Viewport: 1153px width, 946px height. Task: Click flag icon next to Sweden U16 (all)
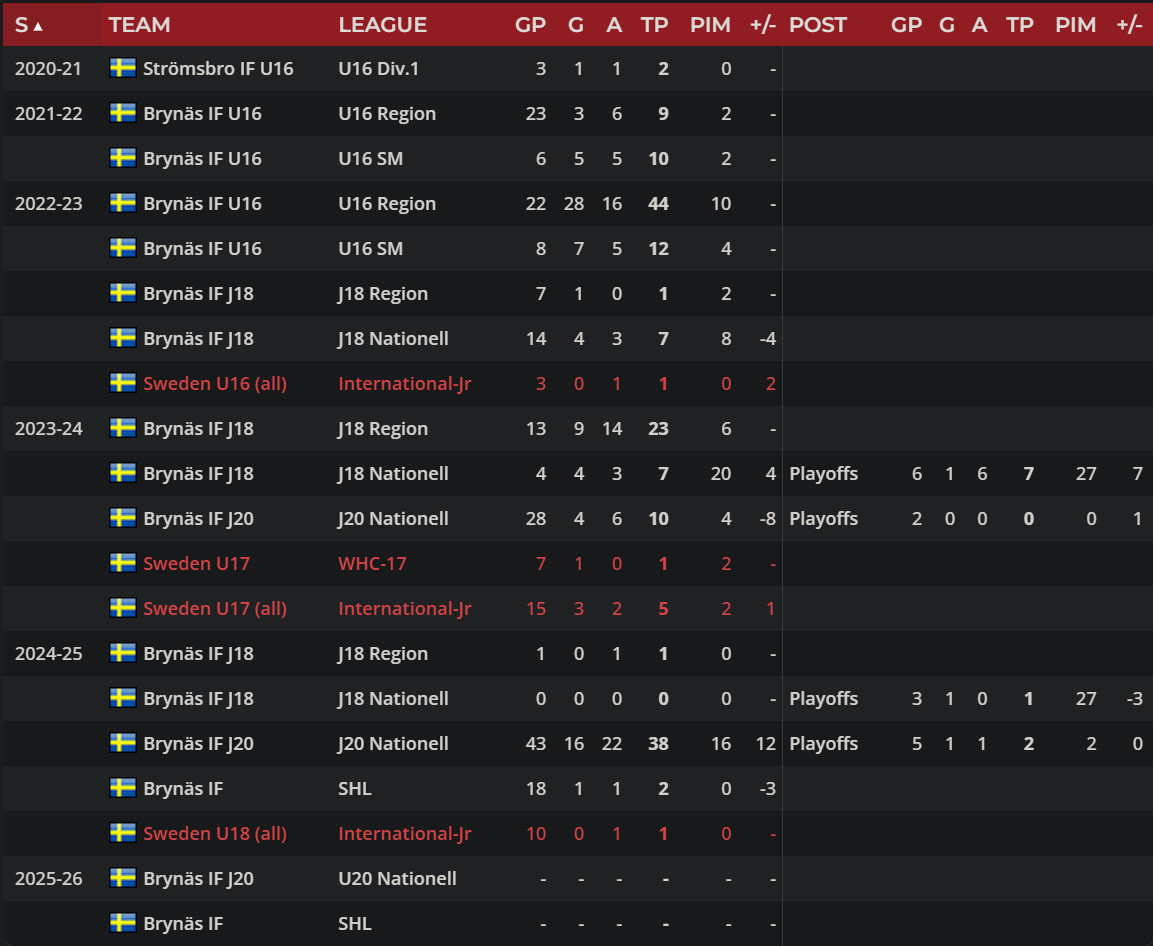point(123,383)
